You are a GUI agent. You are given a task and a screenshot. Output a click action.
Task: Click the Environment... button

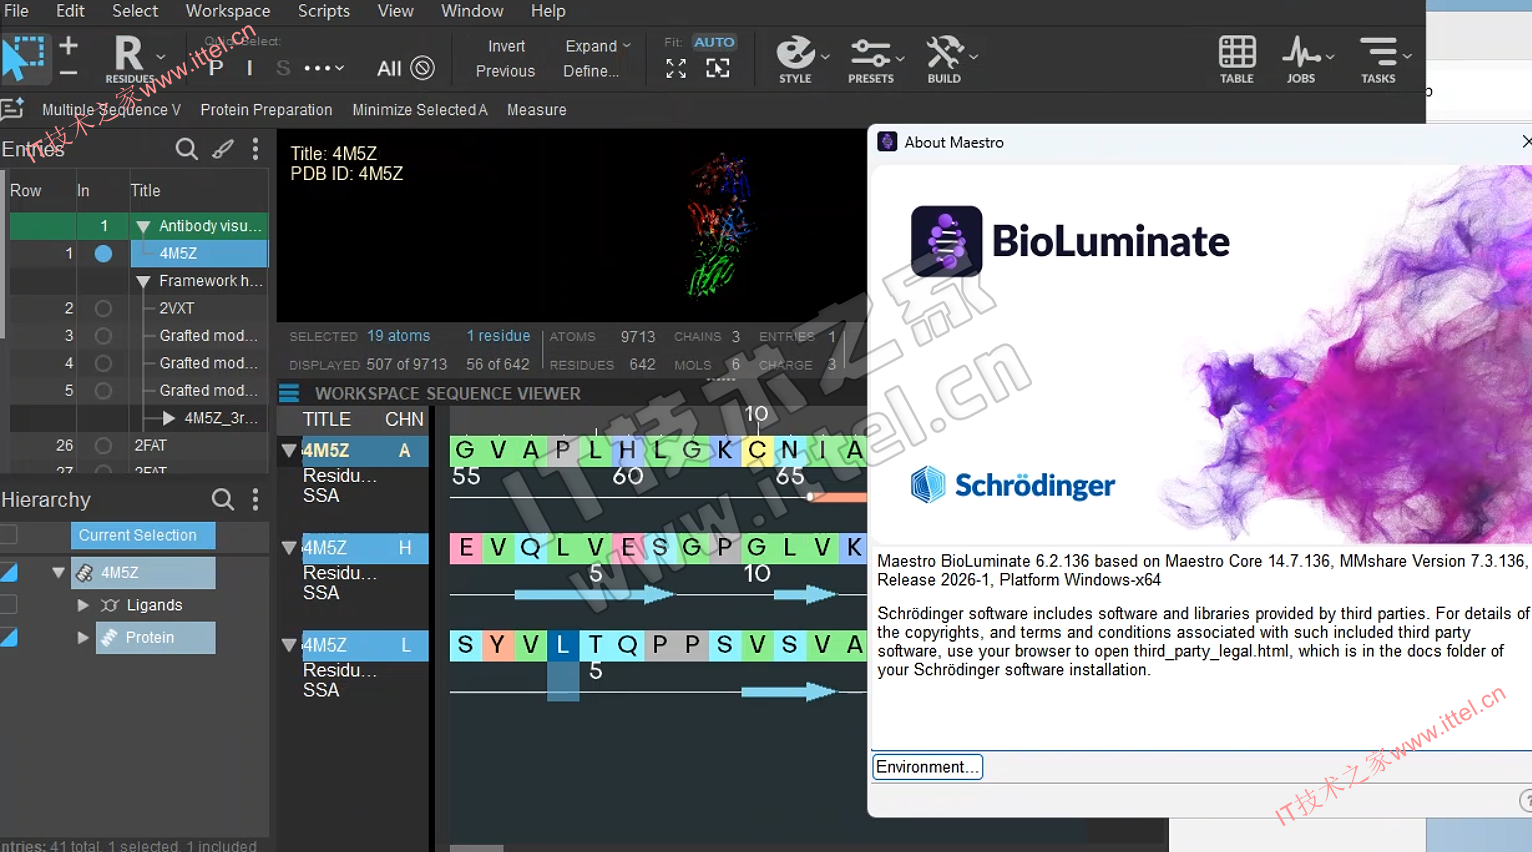(x=927, y=767)
